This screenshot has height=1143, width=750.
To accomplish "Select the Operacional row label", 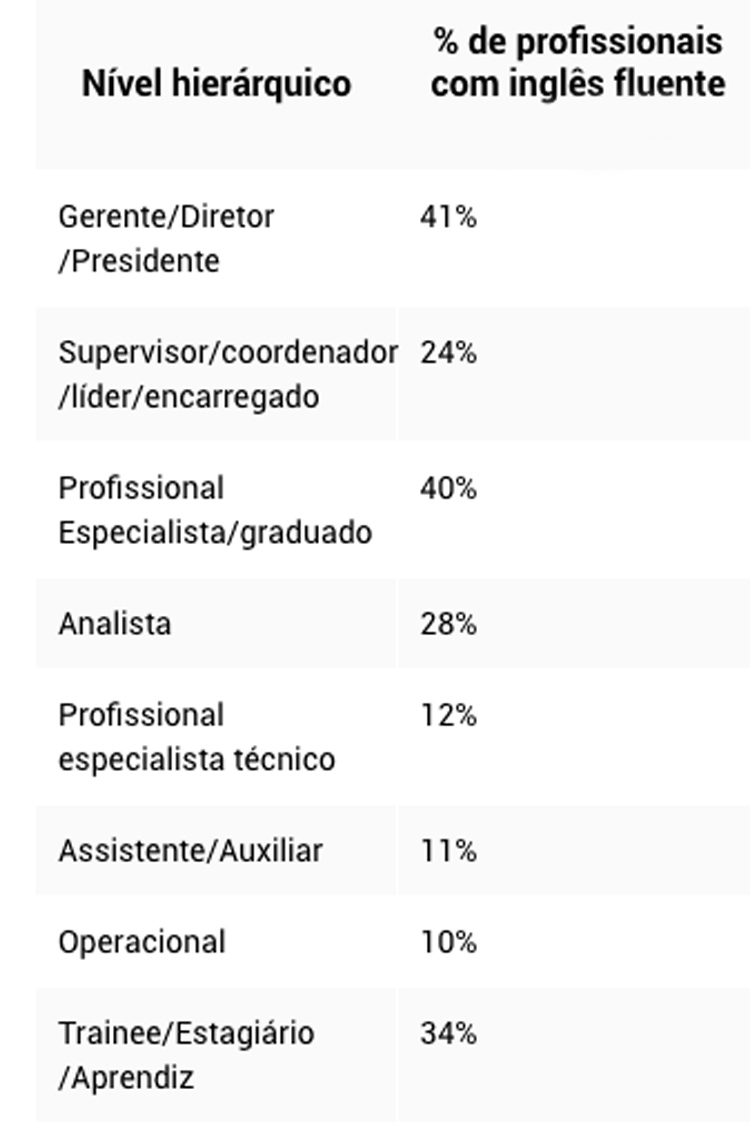I will click(142, 942).
